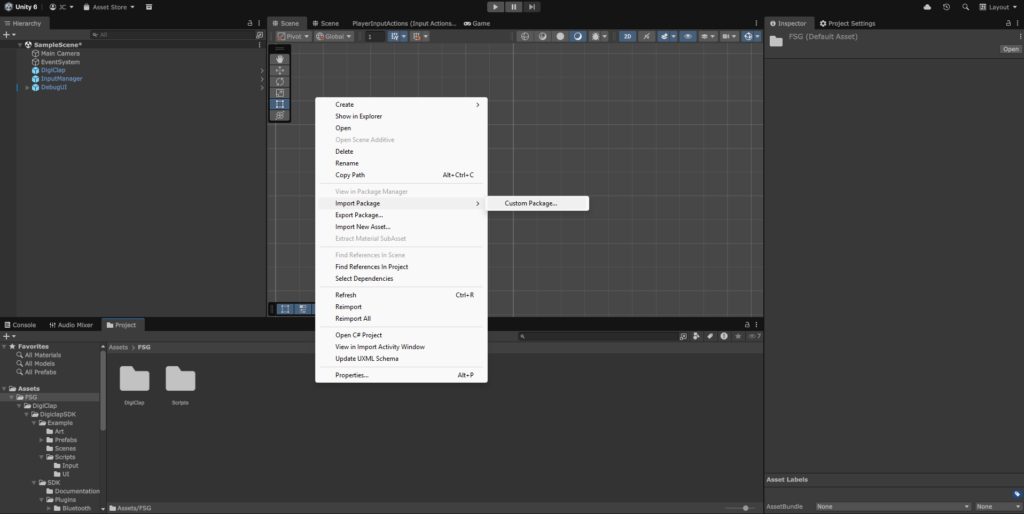Image resolution: width=1024 pixels, height=514 pixels.
Task: Click the cloud services icon
Action: pos(927,7)
